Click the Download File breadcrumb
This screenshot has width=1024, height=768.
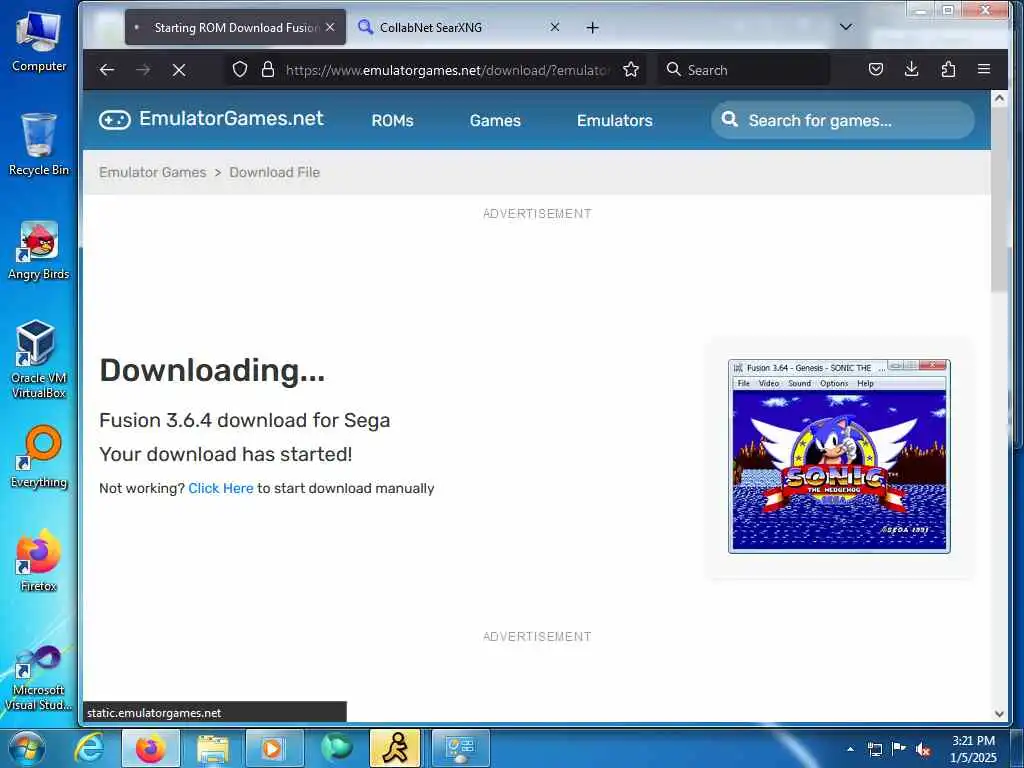pos(274,172)
